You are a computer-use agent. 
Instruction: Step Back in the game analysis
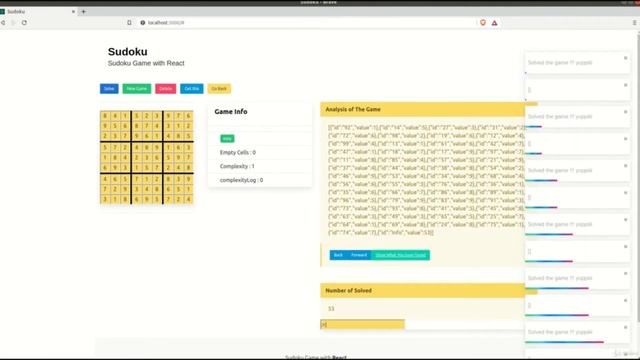[338, 255]
